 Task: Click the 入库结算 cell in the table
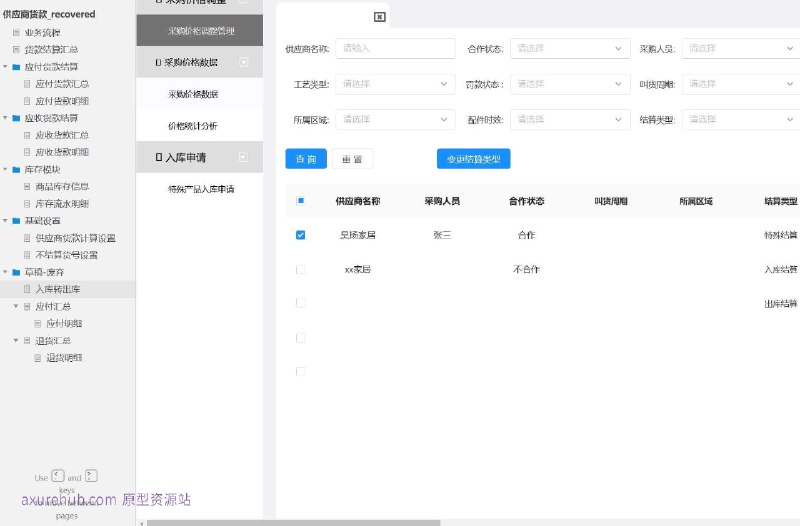pos(781,269)
